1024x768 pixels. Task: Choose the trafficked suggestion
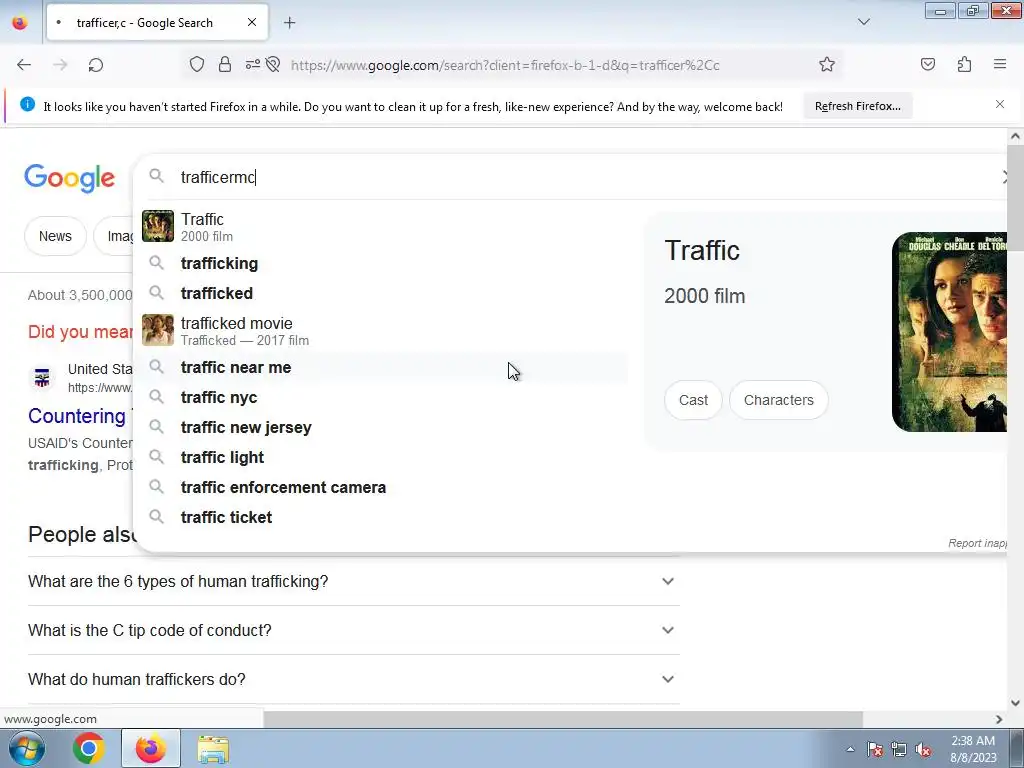[381, 293]
